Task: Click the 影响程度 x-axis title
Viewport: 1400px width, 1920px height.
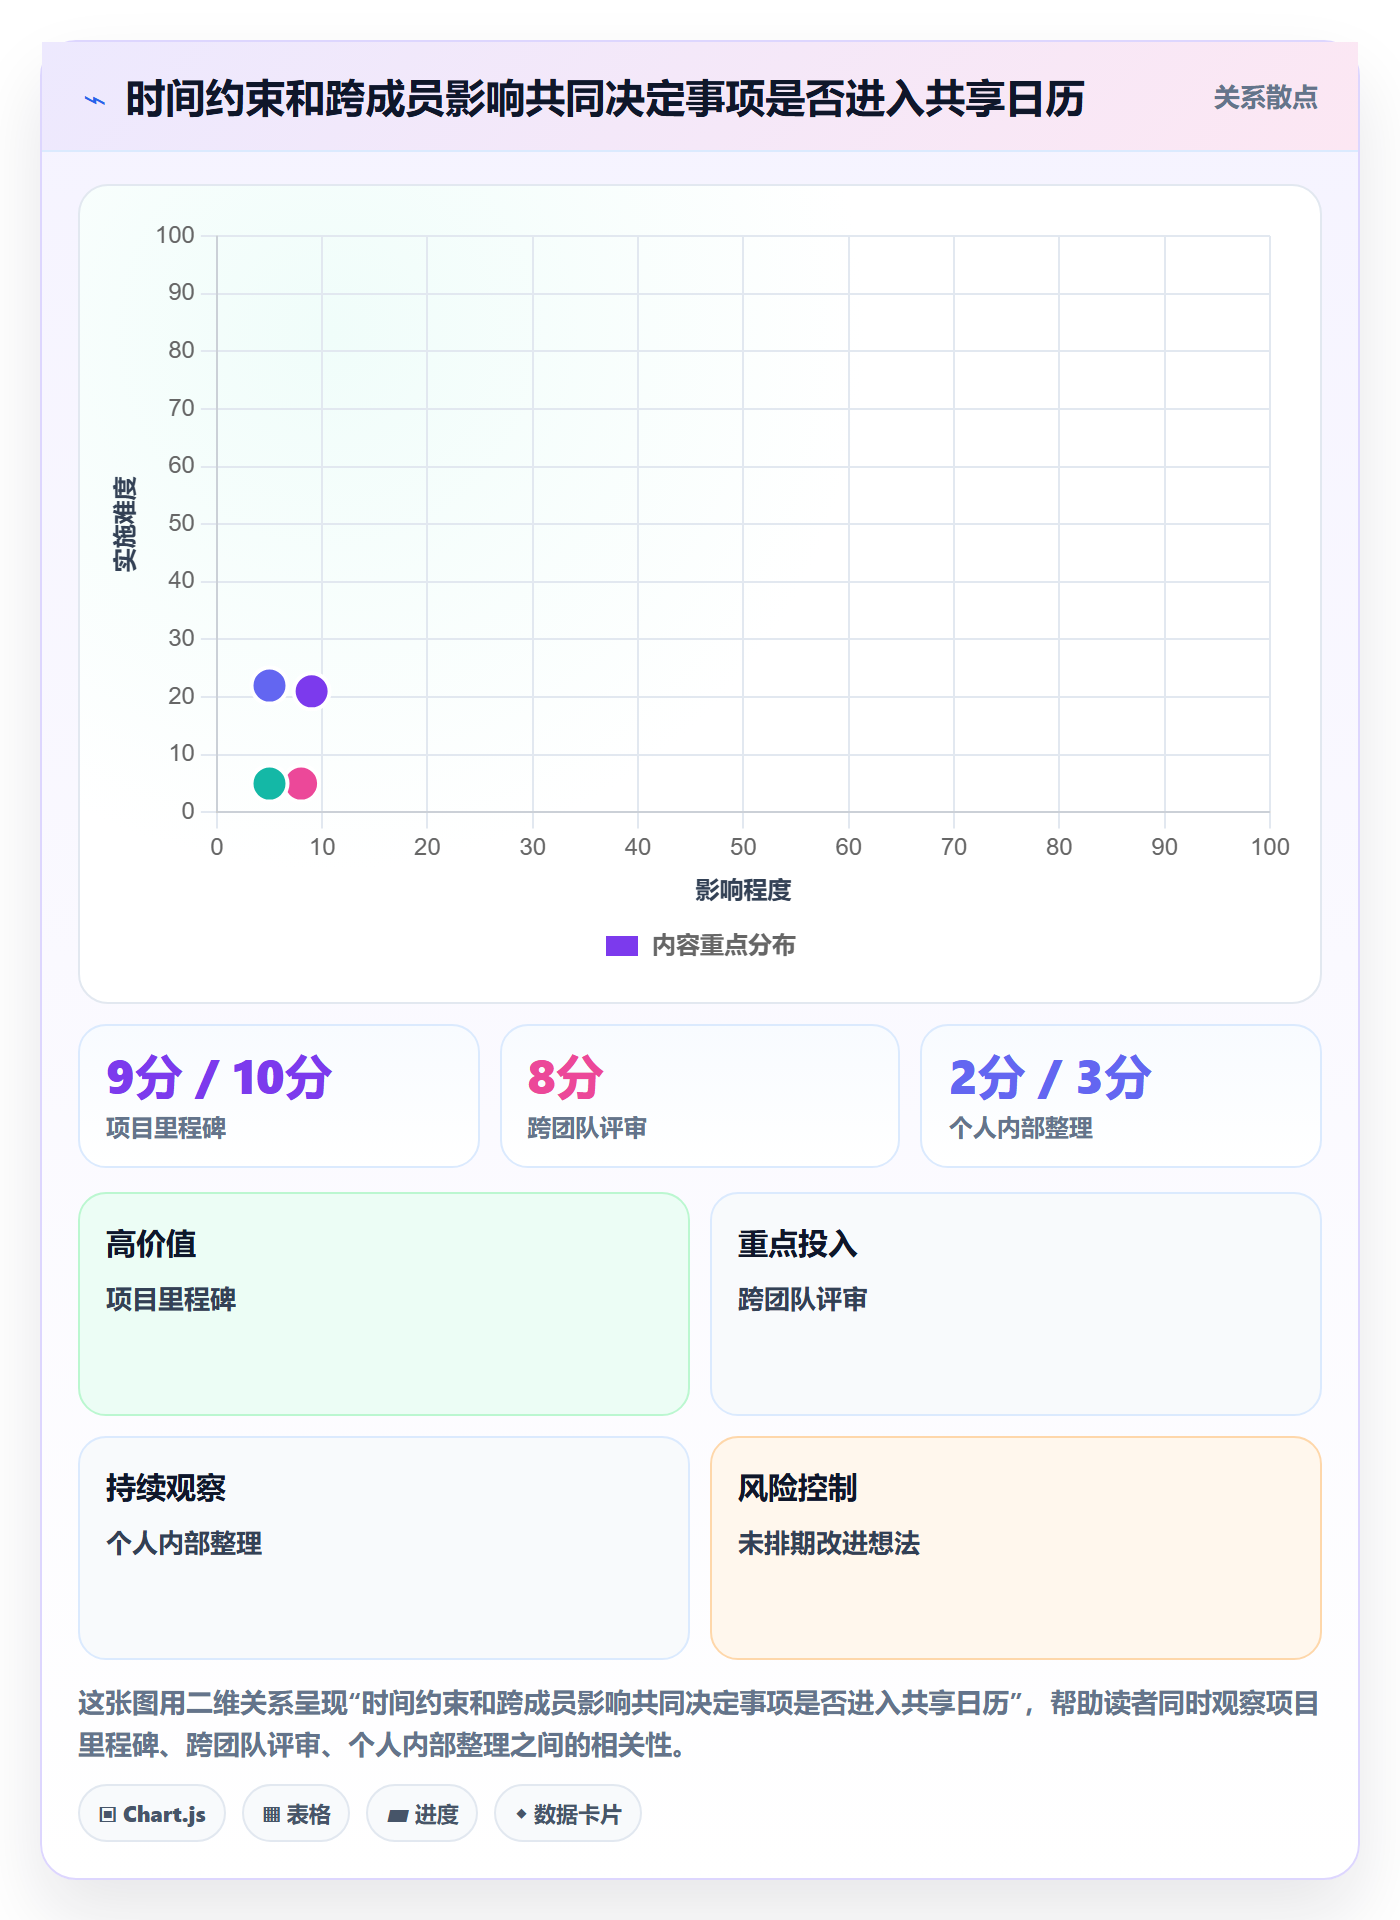Action: [x=743, y=890]
